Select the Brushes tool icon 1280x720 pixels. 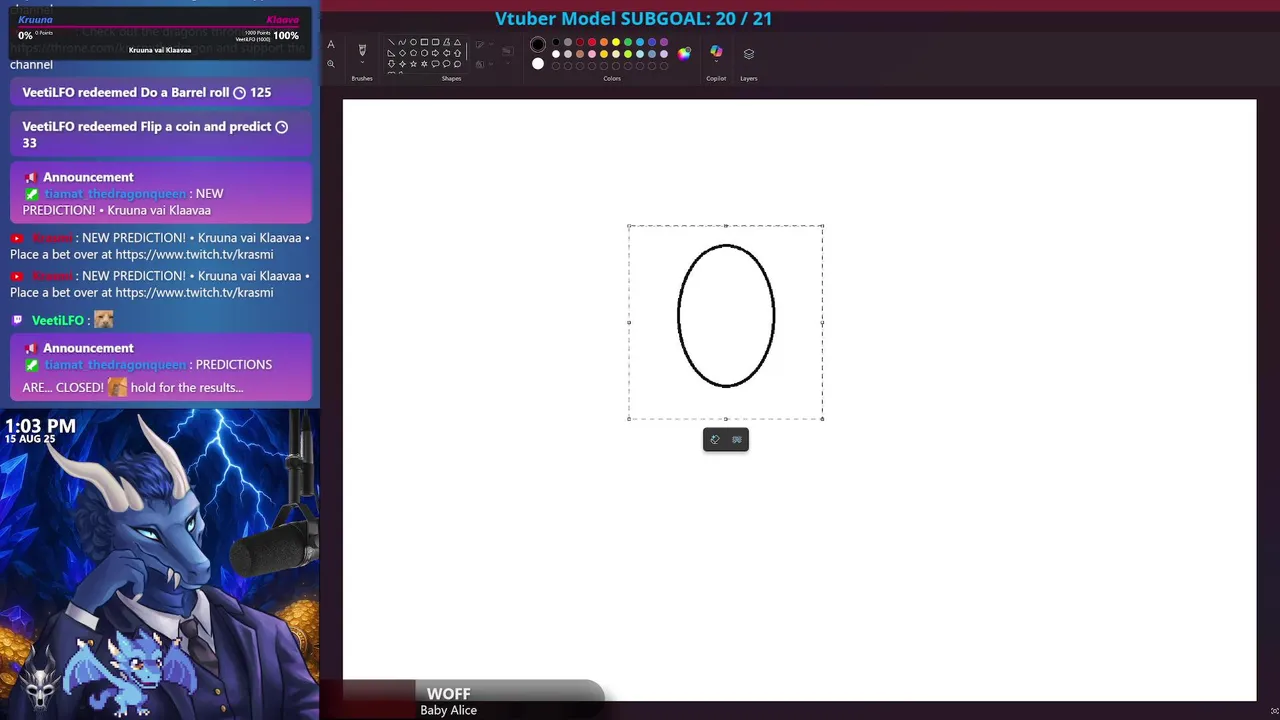coord(362,49)
